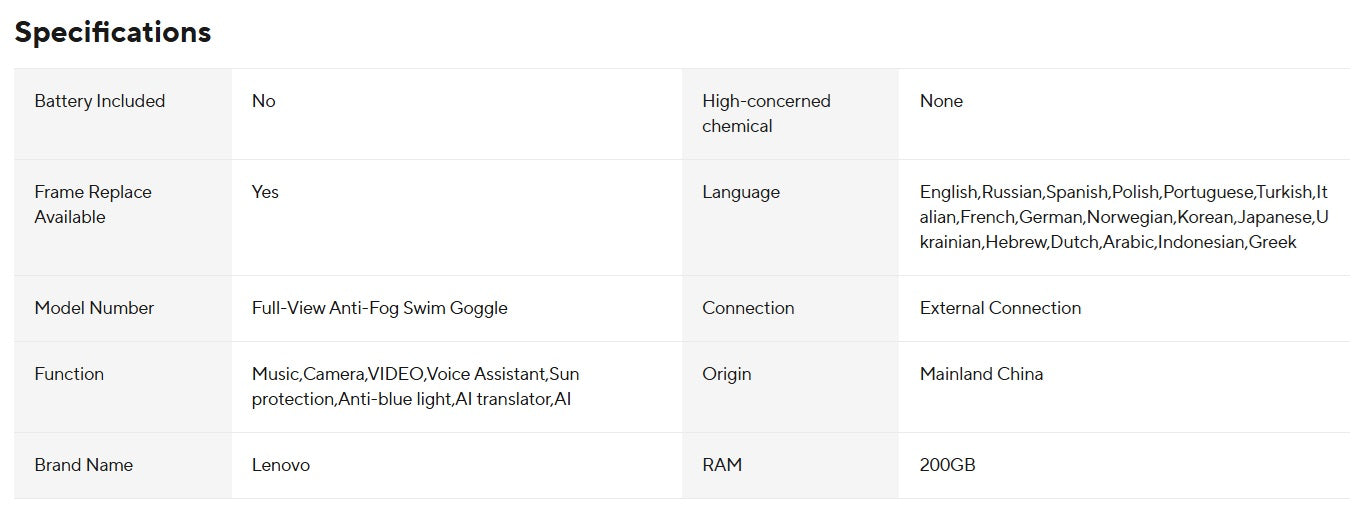Click the Model Number label
This screenshot has width=1367, height=514.
point(94,308)
